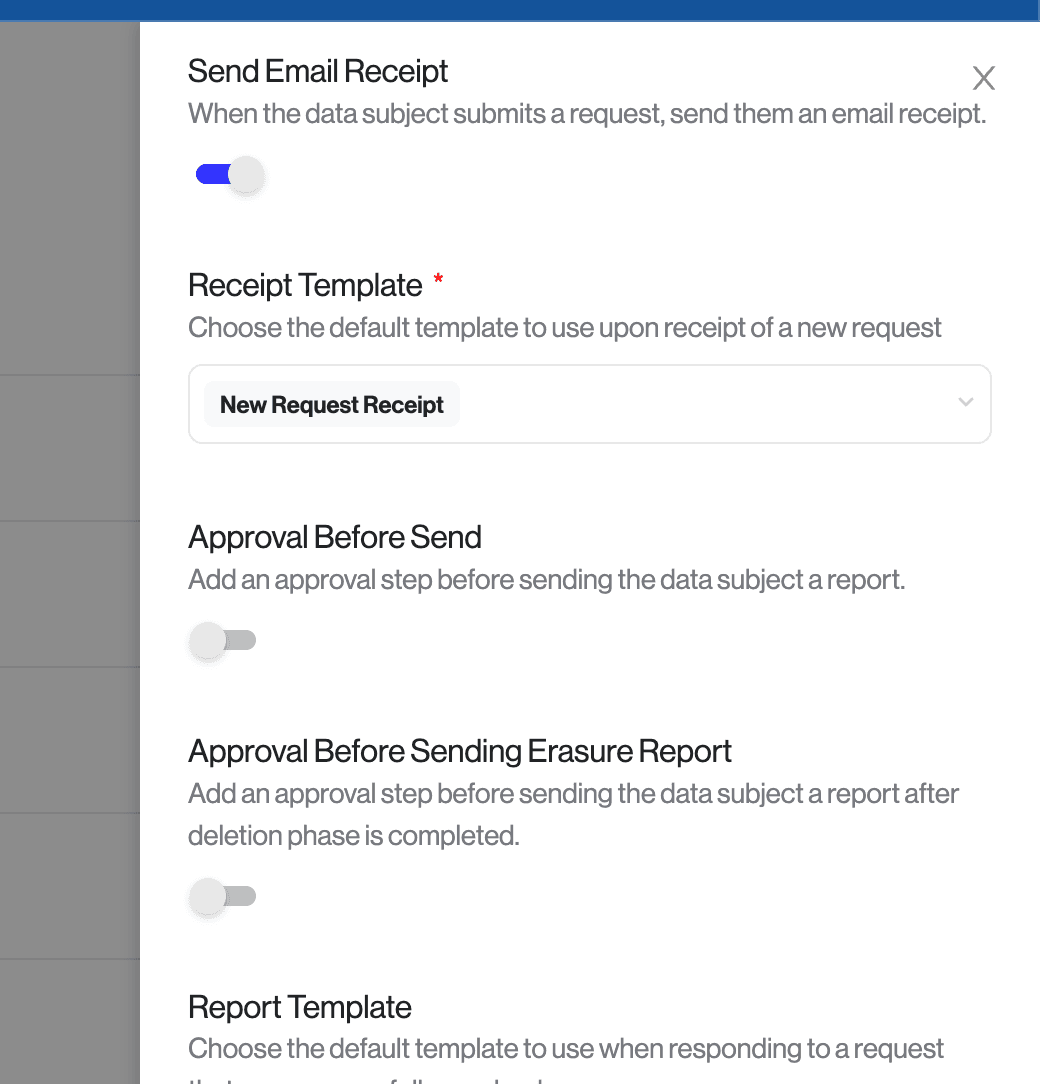Viewport: 1040px width, 1084px height.
Task: Enable the Approval Before Send toggle
Action: pyautogui.click(x=223, y=640)
